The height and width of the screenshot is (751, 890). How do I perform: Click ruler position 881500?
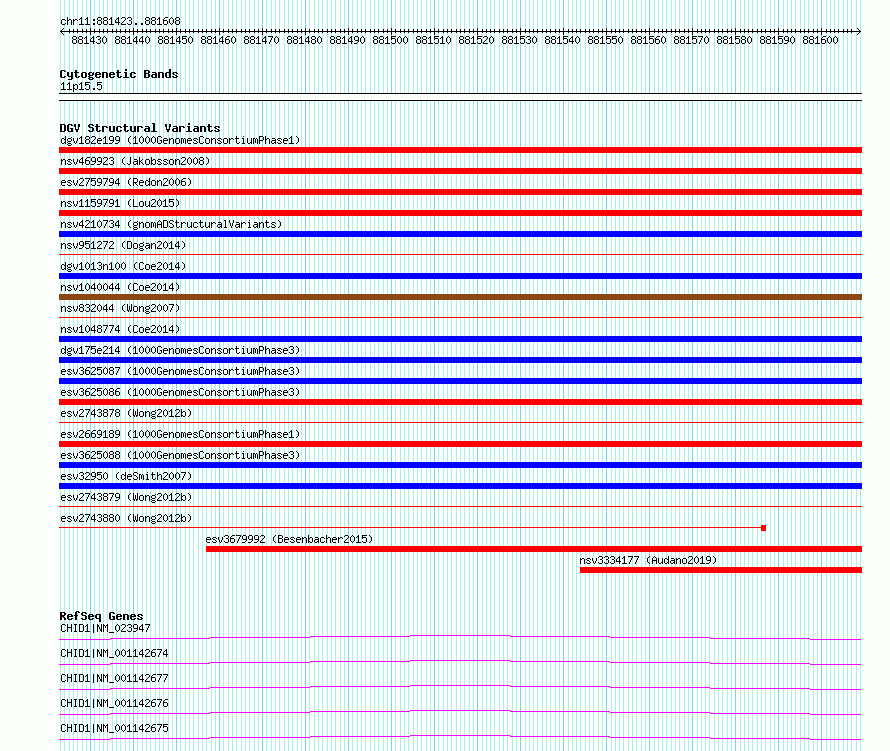(x=391, y=40)
